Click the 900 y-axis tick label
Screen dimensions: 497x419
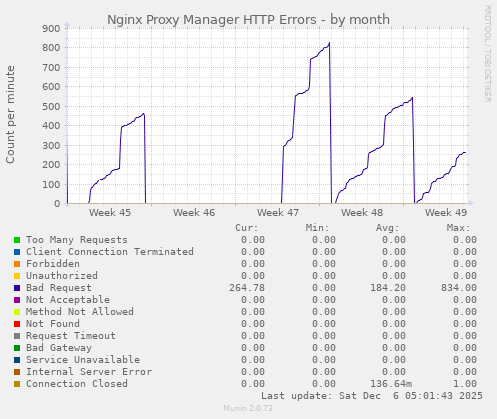(51, 29)
